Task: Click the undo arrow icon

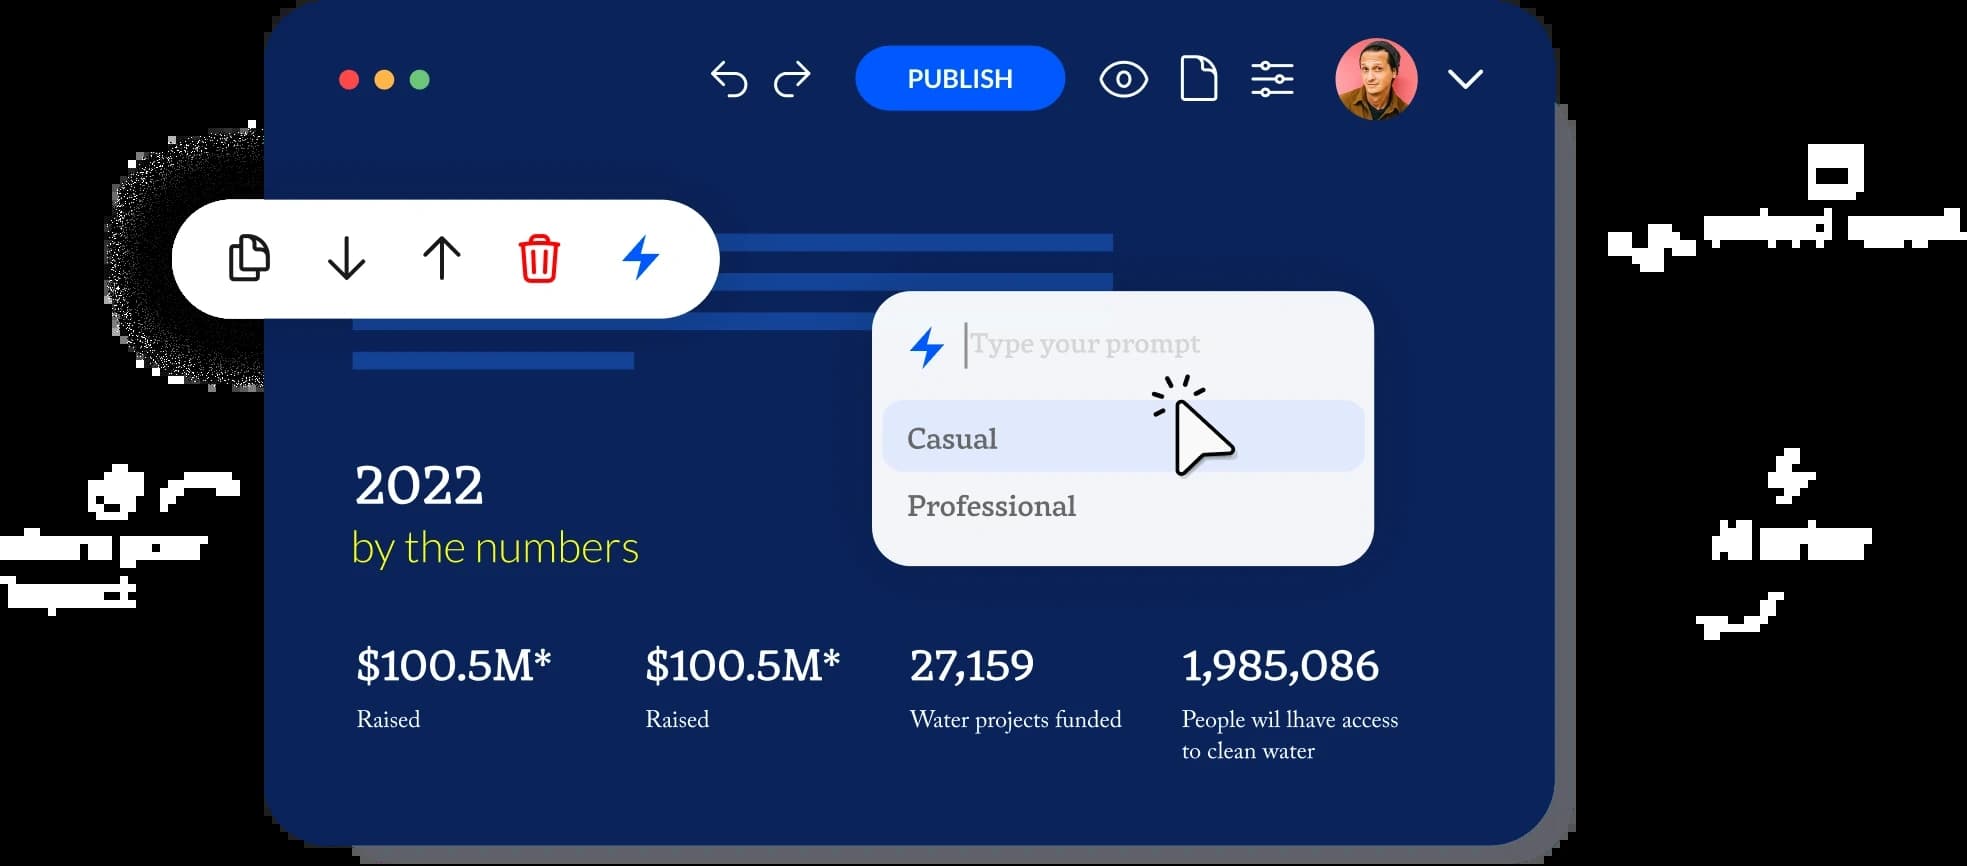Action: tap(729, 79)
